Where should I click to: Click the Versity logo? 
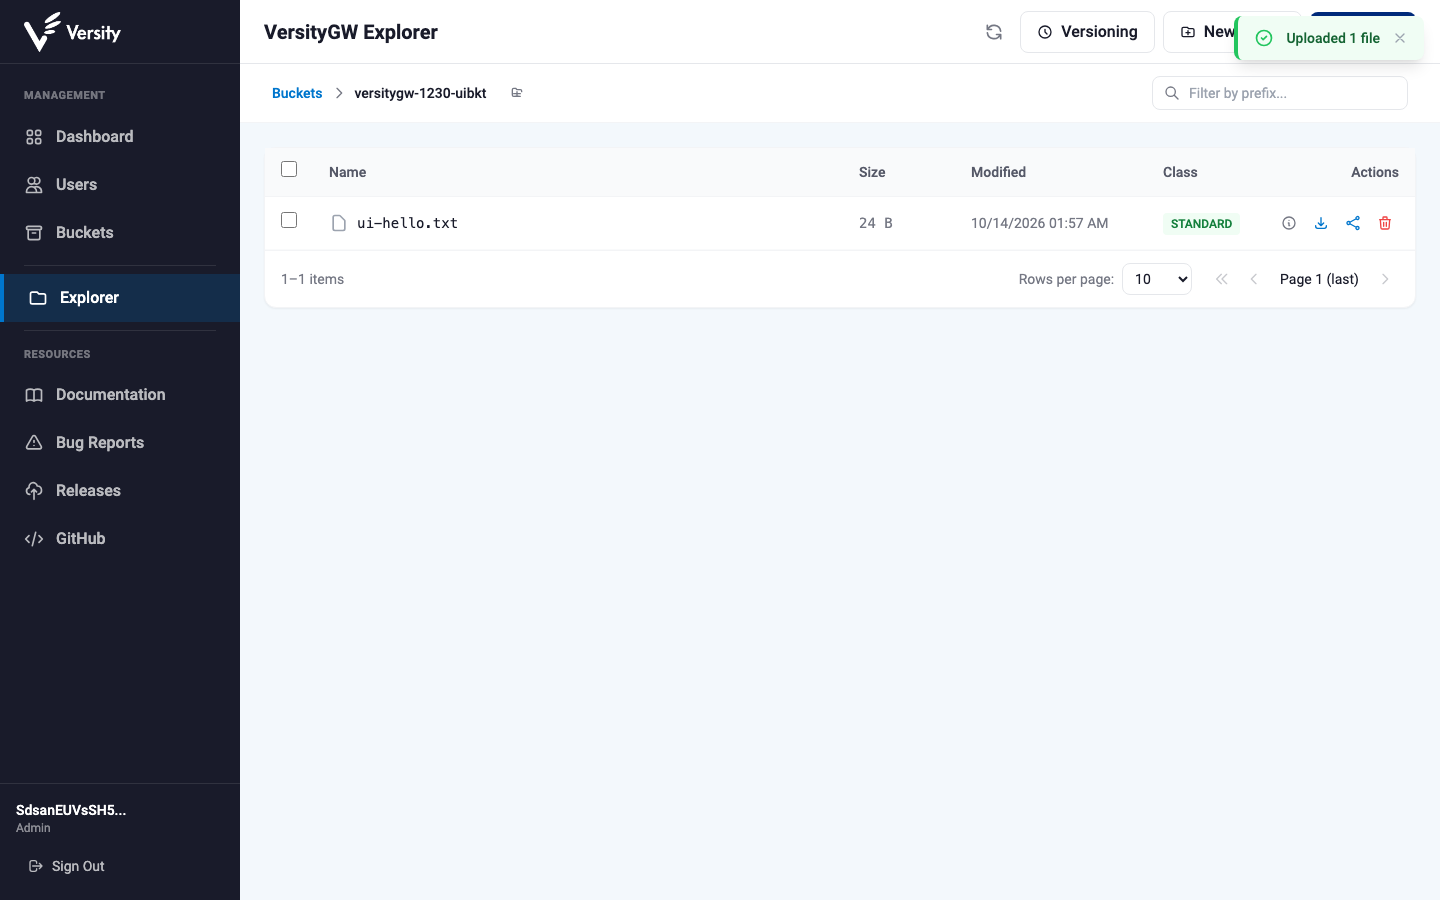(72, 32)
